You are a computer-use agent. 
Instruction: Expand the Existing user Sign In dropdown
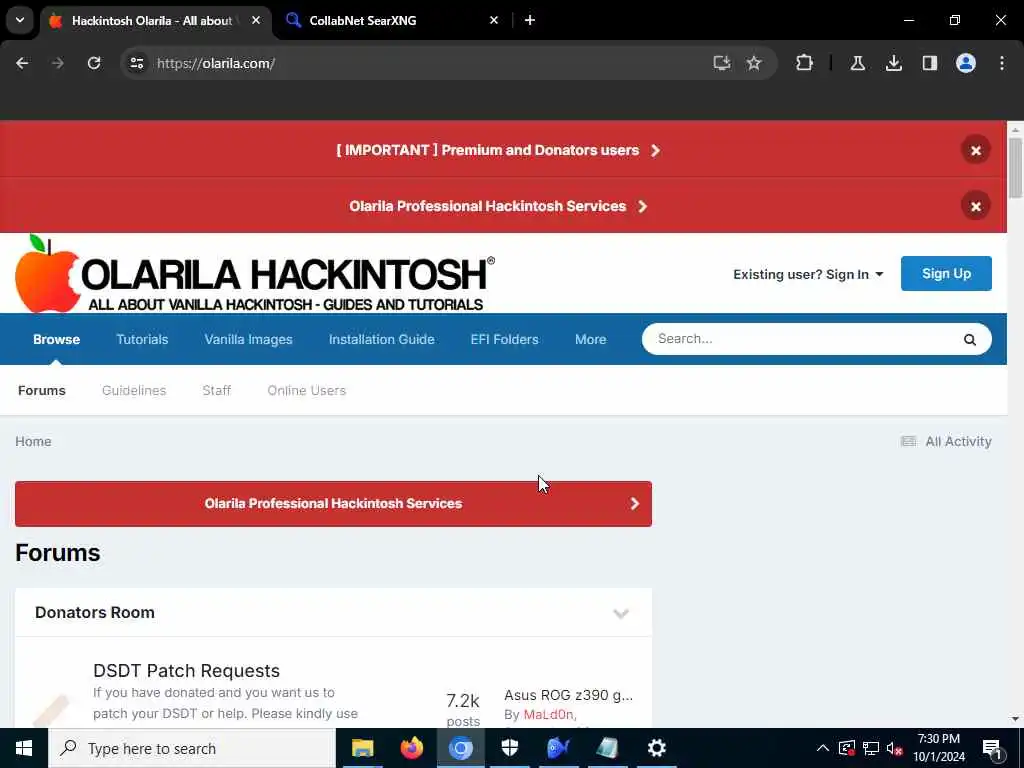tap(808, 274)
